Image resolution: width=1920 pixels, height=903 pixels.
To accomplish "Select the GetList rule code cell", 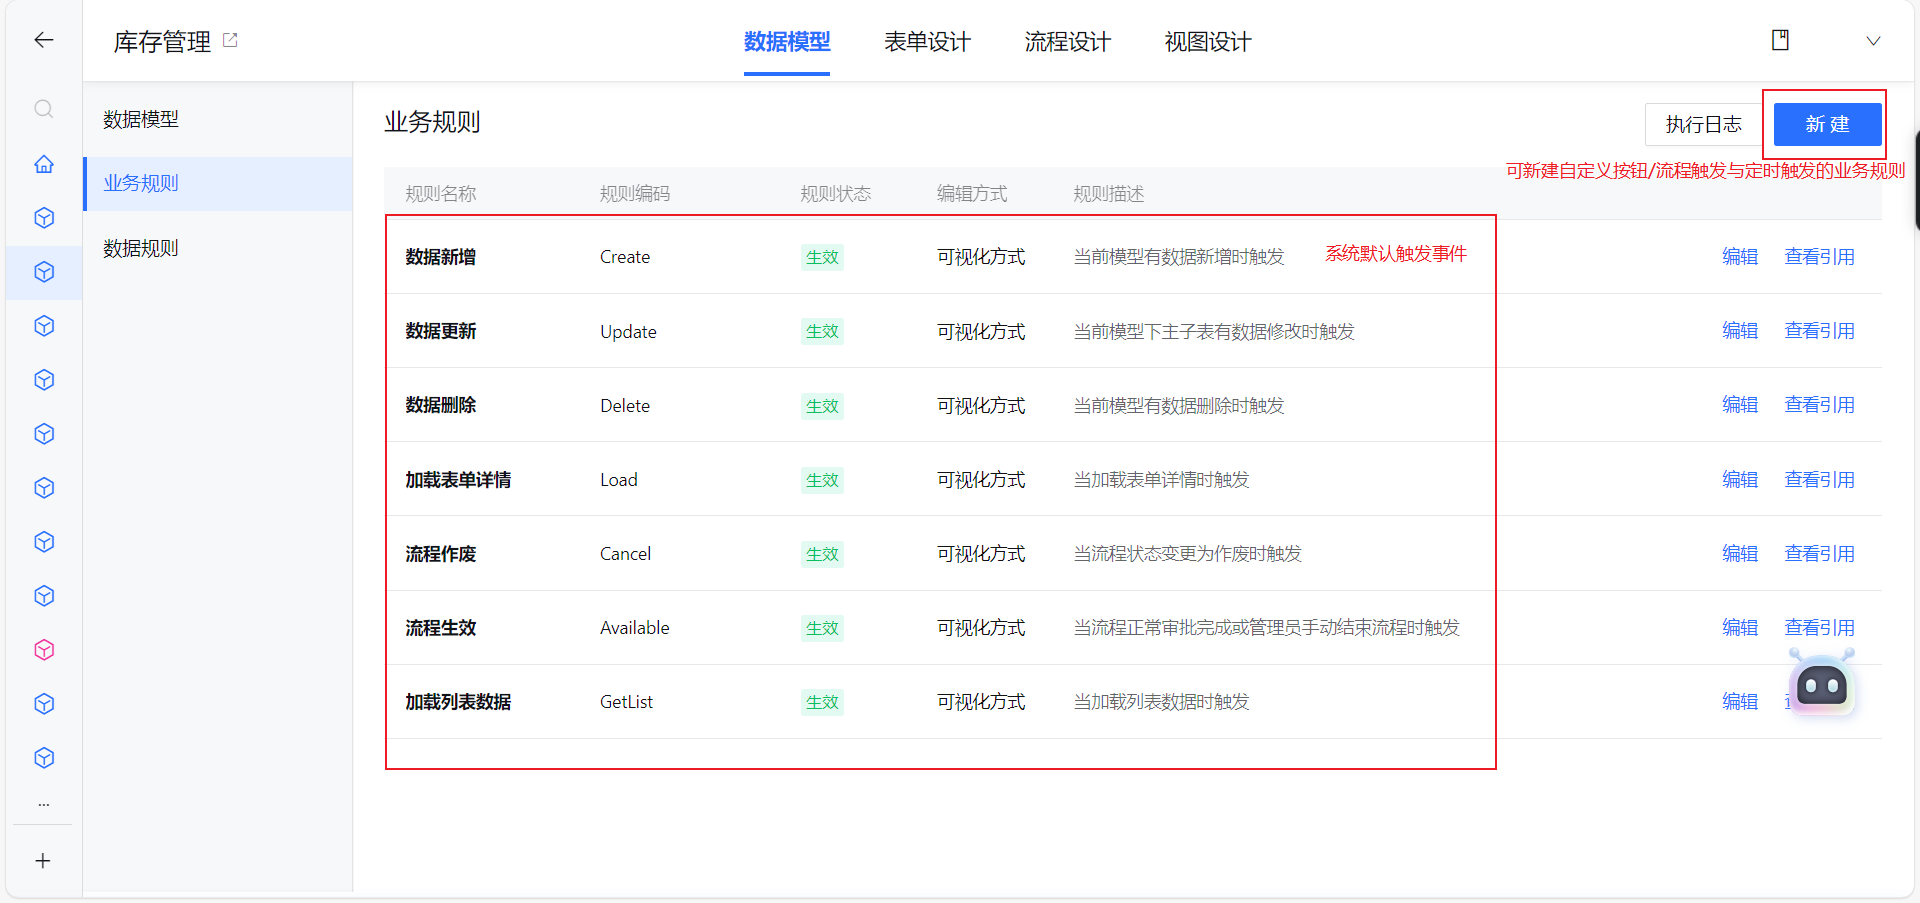I will click(626, 702).
